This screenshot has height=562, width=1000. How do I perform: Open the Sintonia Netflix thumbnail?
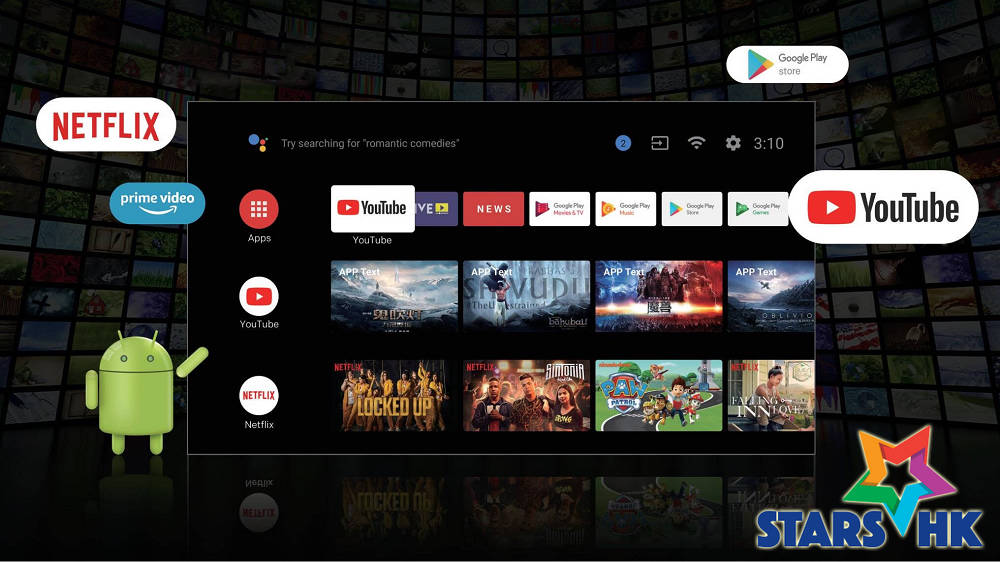[526, 396]
